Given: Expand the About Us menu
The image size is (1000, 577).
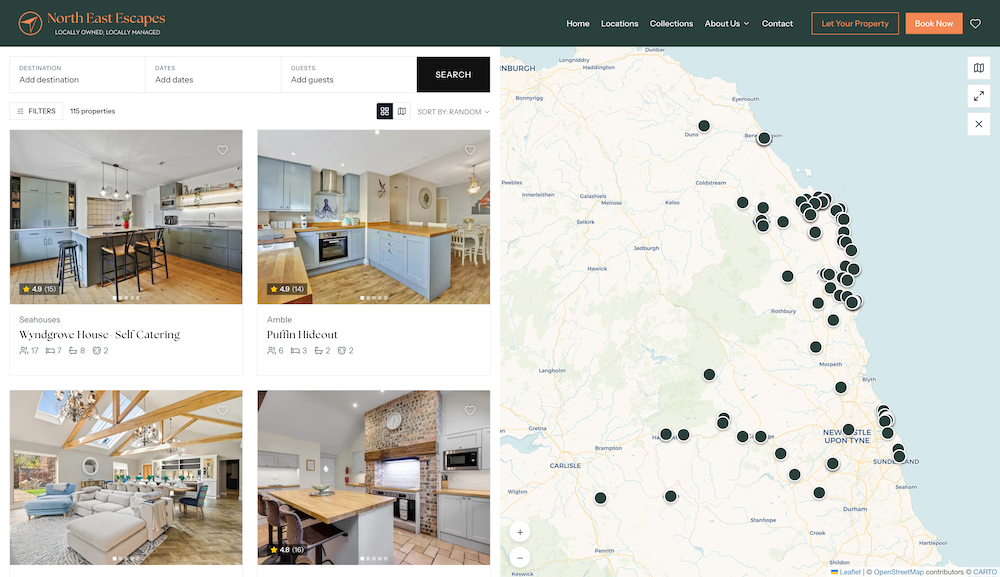Looking at the screenshot, I should click(x=726, y=24).
